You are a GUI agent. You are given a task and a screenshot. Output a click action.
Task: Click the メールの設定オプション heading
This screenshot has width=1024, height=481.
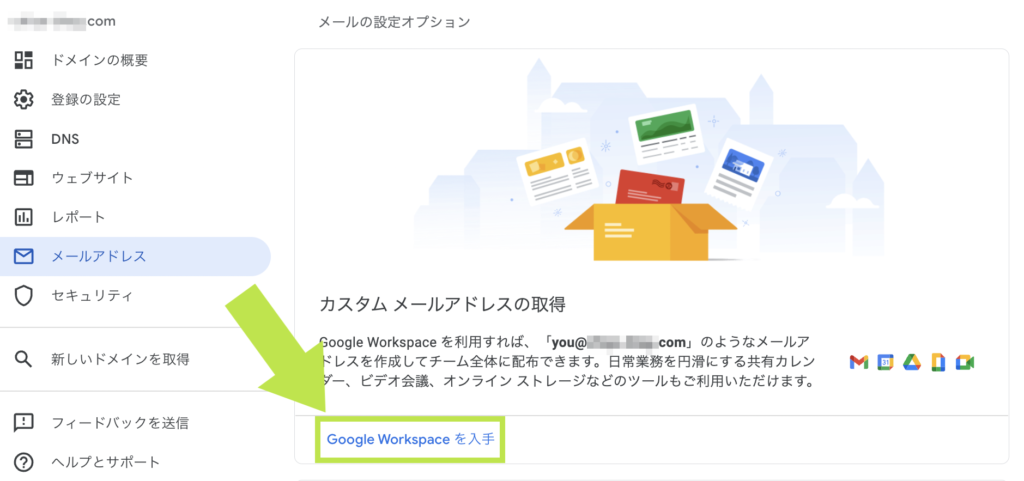[394, 22]
